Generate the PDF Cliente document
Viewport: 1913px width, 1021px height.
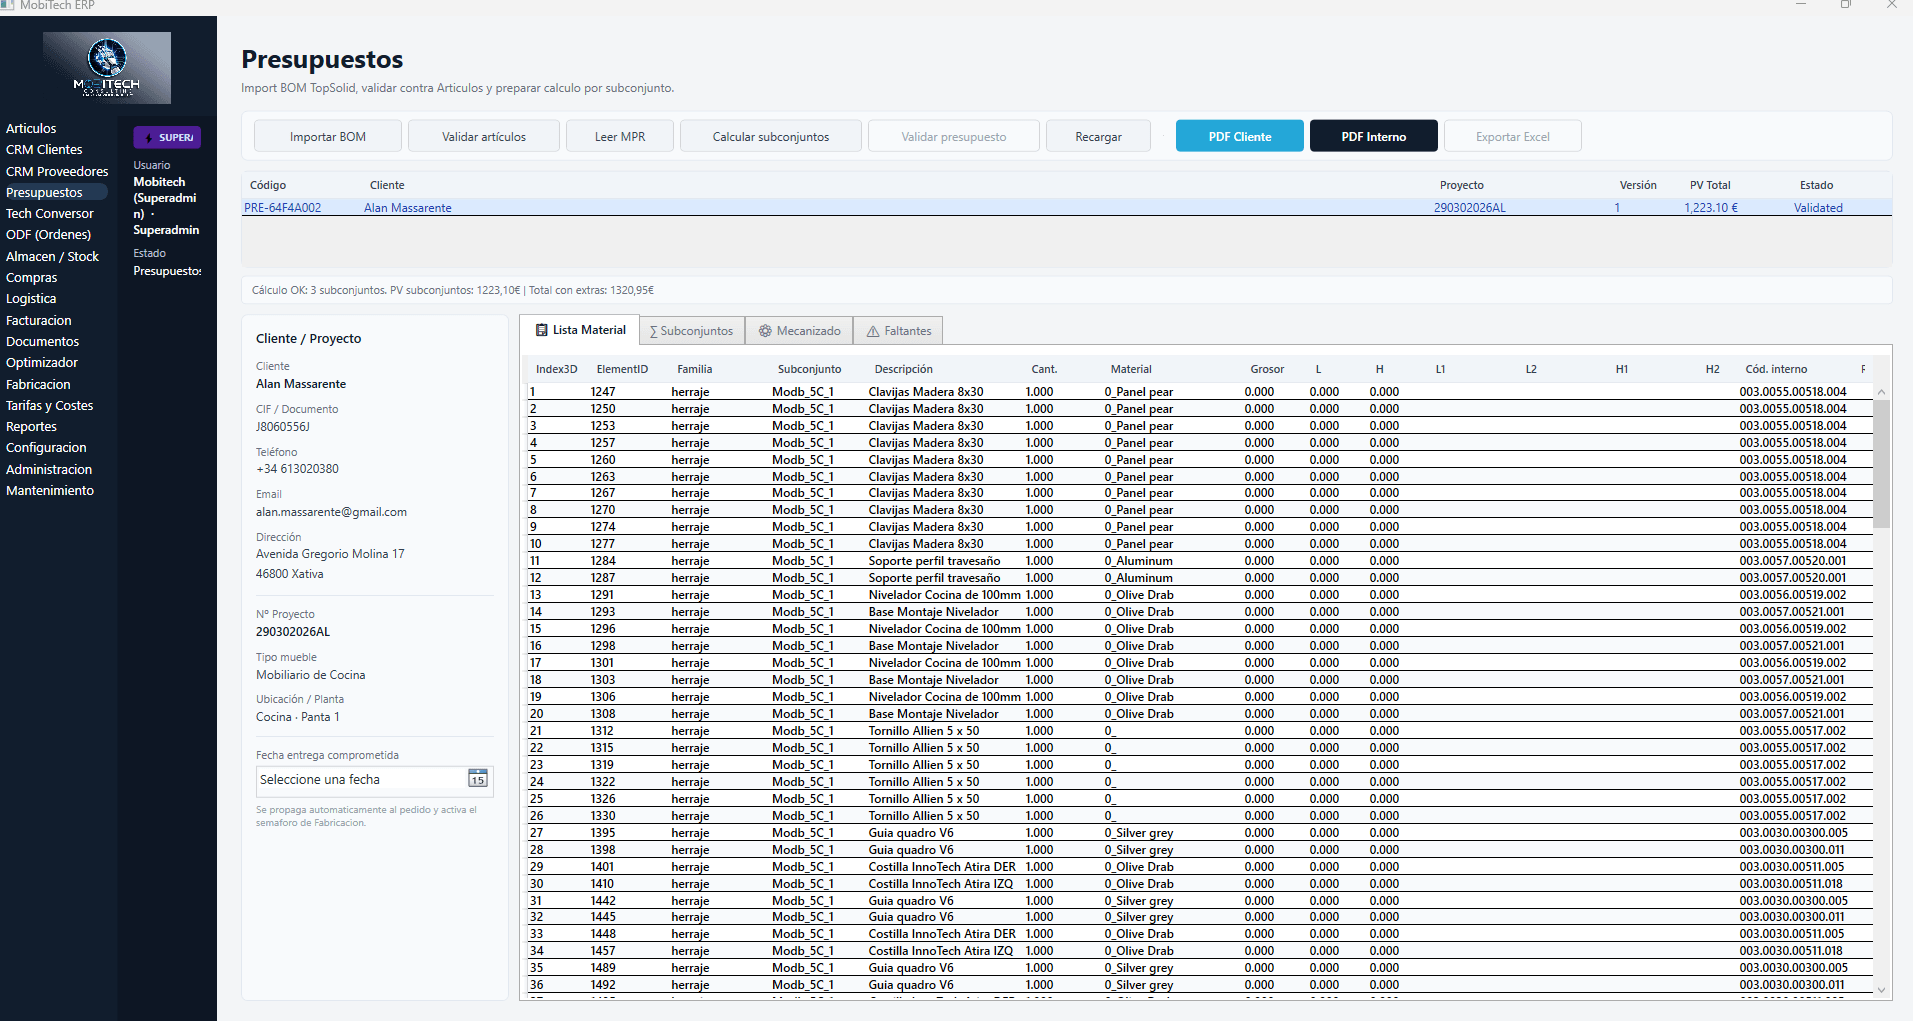pyautogui.click(x=1239, y=137)
